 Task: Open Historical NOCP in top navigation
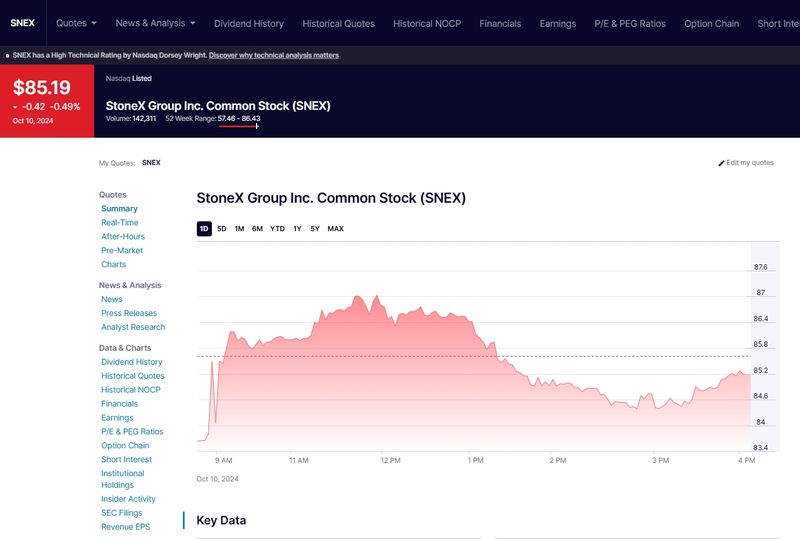point(427,23)
